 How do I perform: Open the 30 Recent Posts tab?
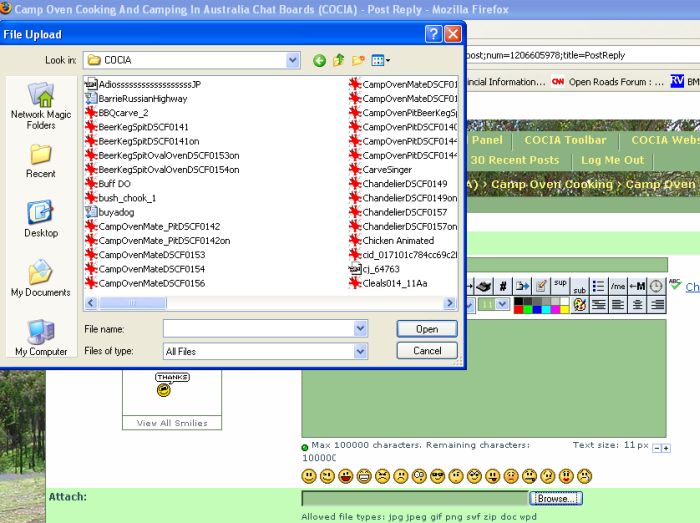(x=515, y=160)
